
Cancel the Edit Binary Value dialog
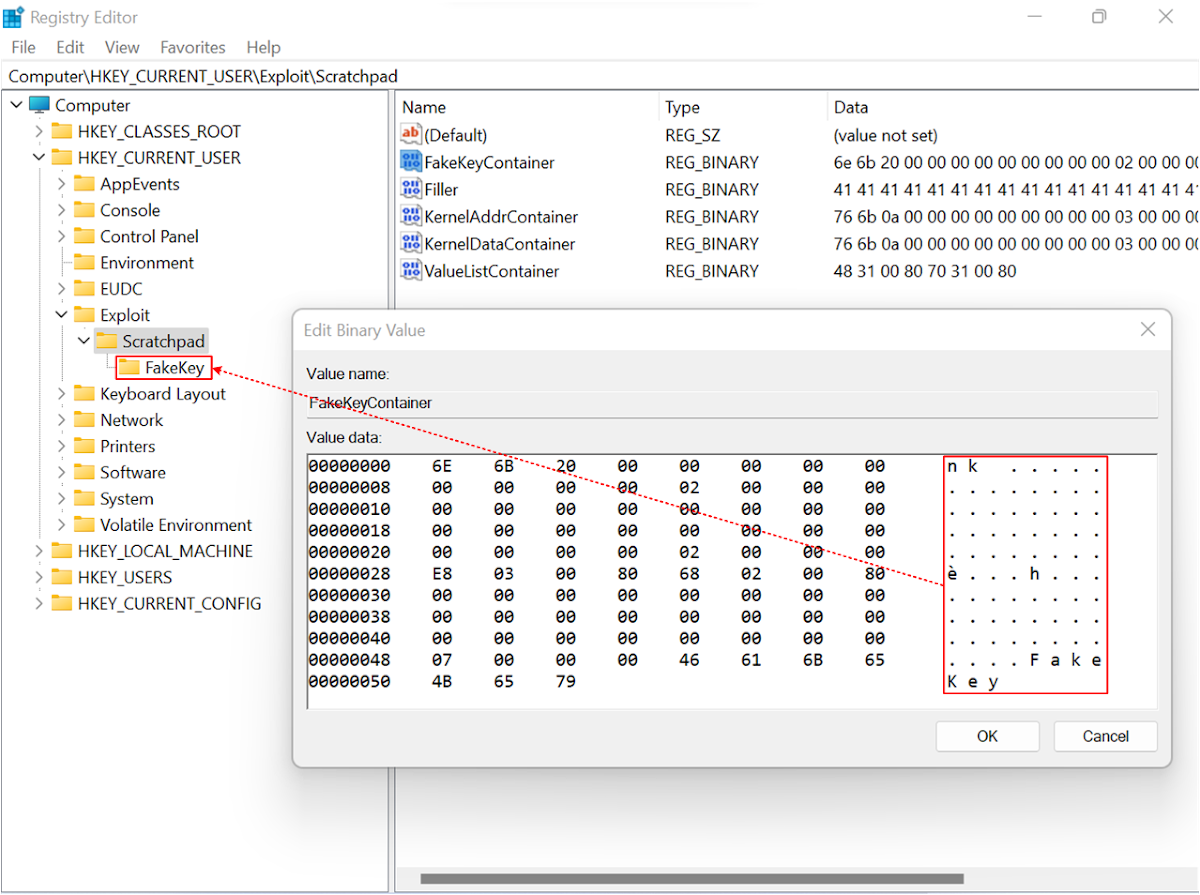click(1105, 736)
